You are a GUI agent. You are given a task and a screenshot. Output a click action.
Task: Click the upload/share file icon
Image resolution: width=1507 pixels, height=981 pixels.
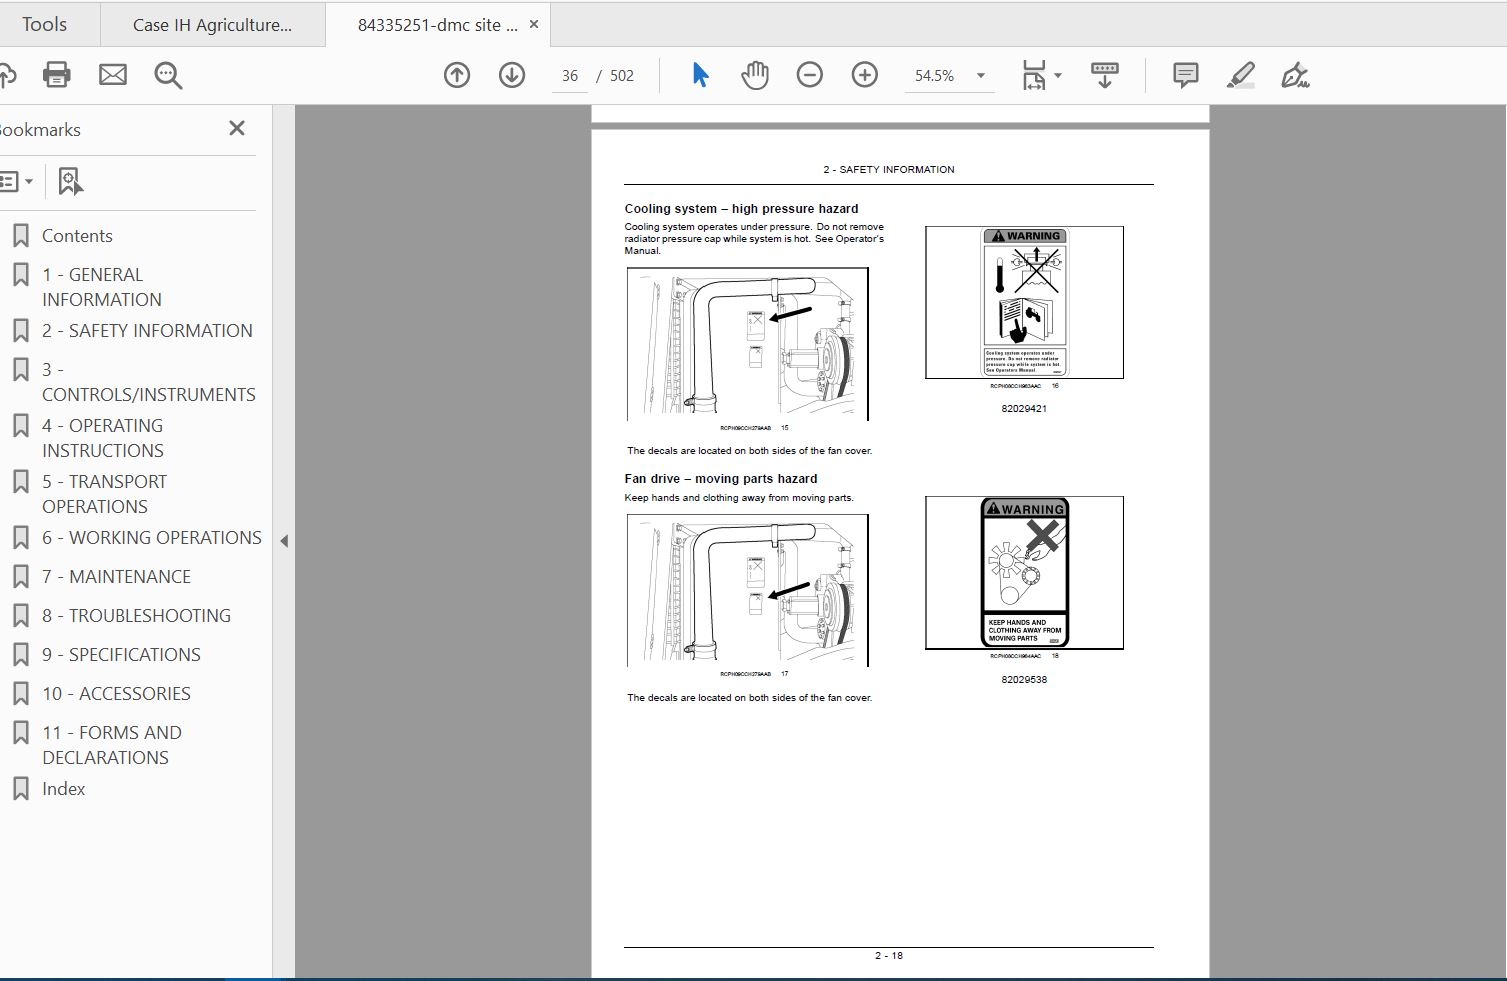7,75
